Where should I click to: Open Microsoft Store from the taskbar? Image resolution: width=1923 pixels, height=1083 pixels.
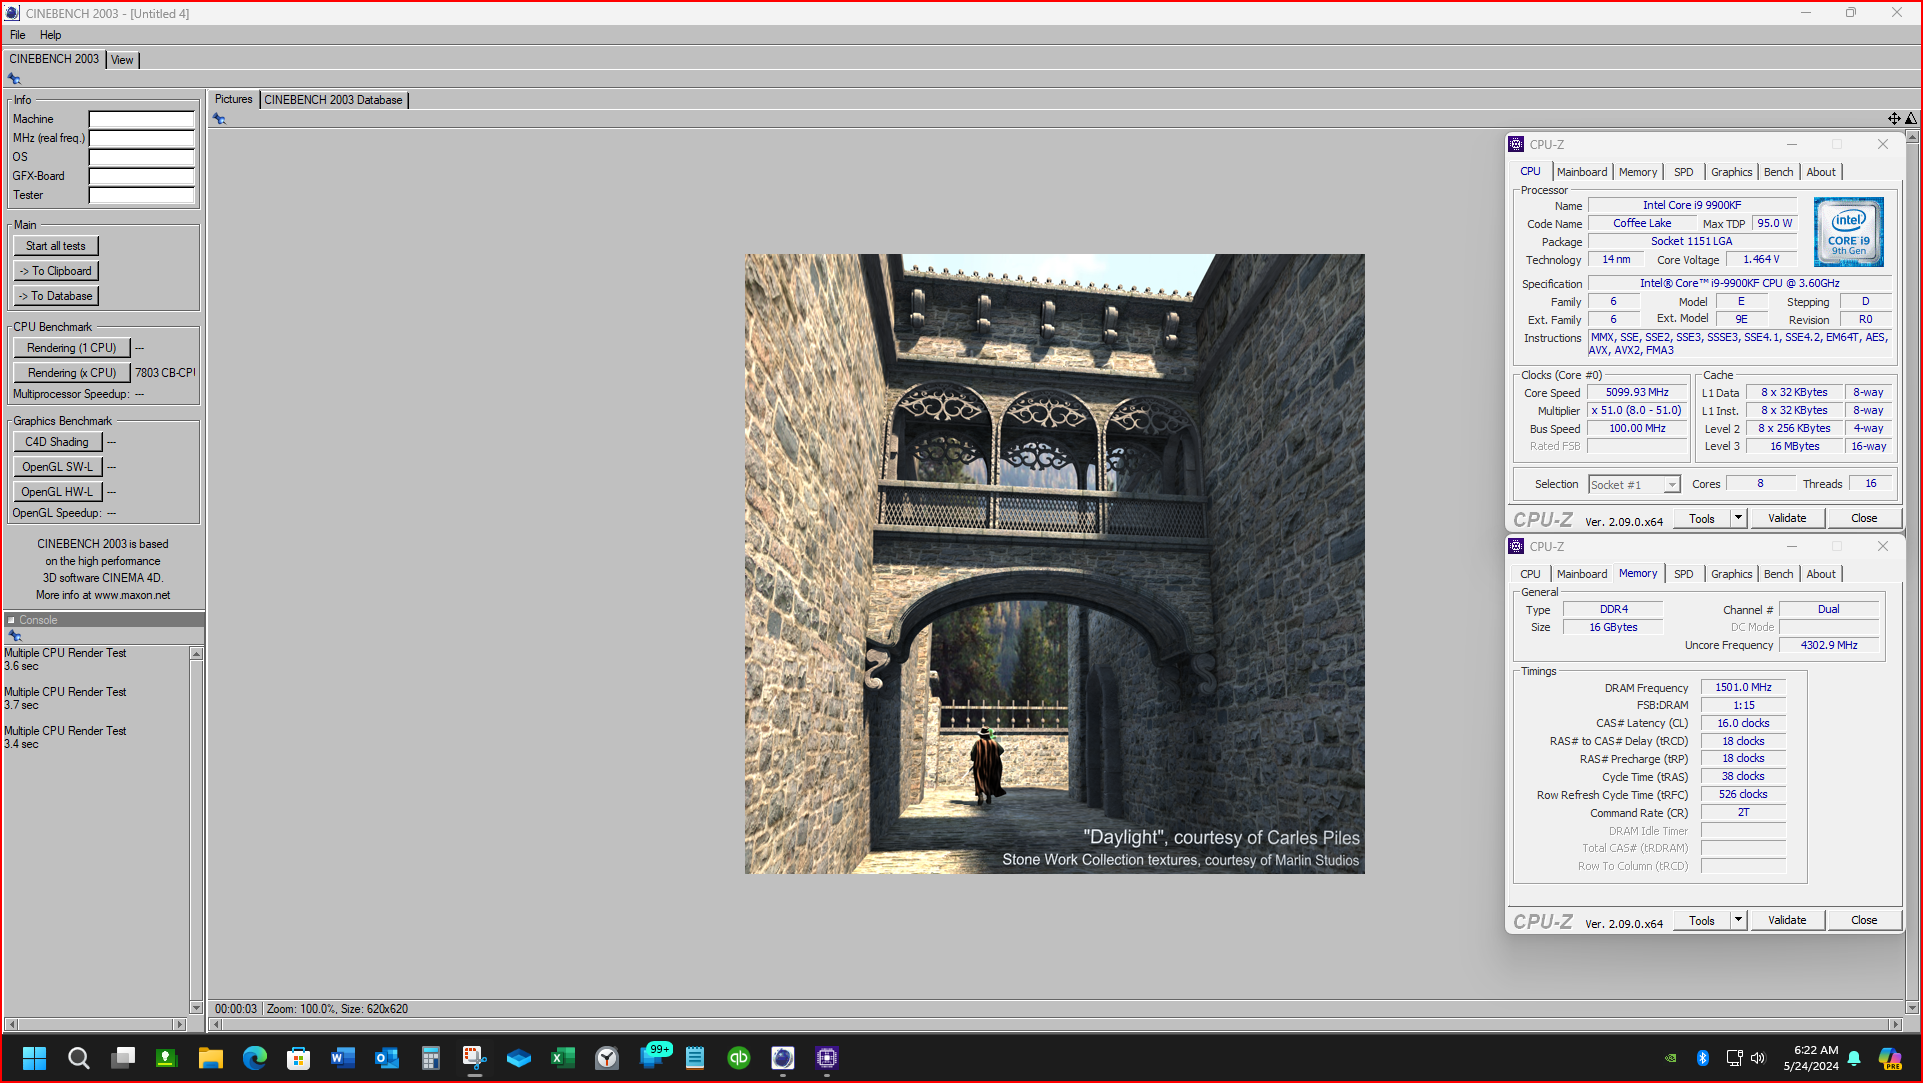coord(298,1057)
